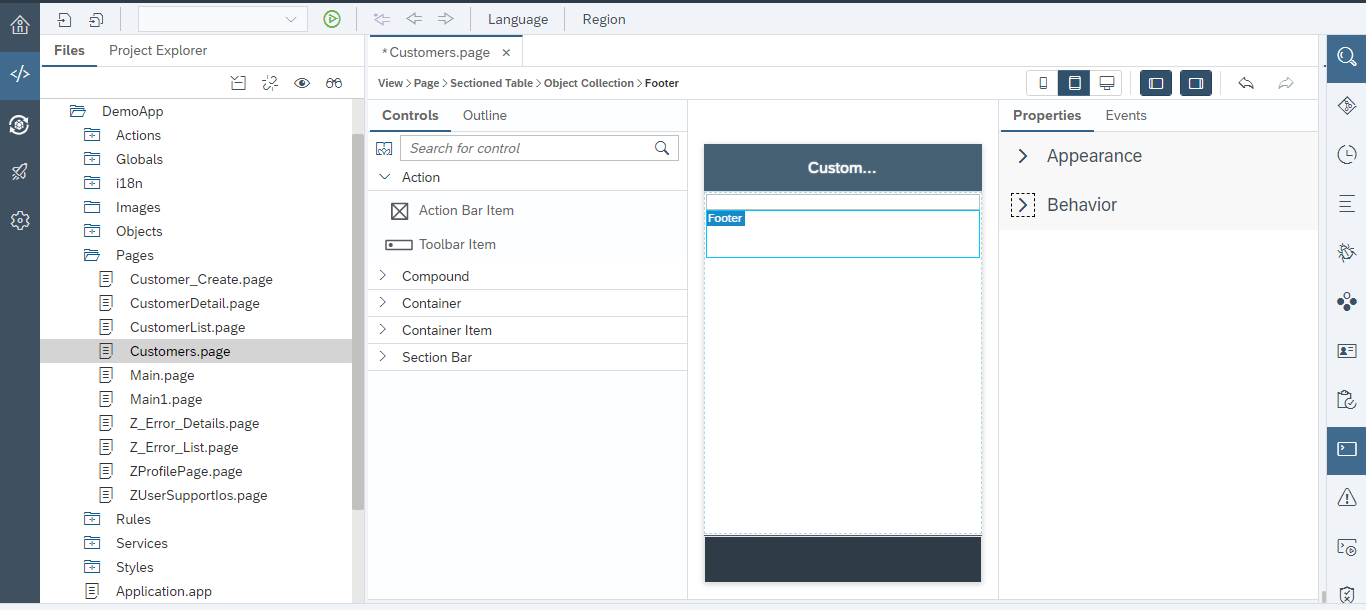Viewport: 1366px width, 610px height.
Task: Enable tablet preview mode
Action: pos(1074,83)
